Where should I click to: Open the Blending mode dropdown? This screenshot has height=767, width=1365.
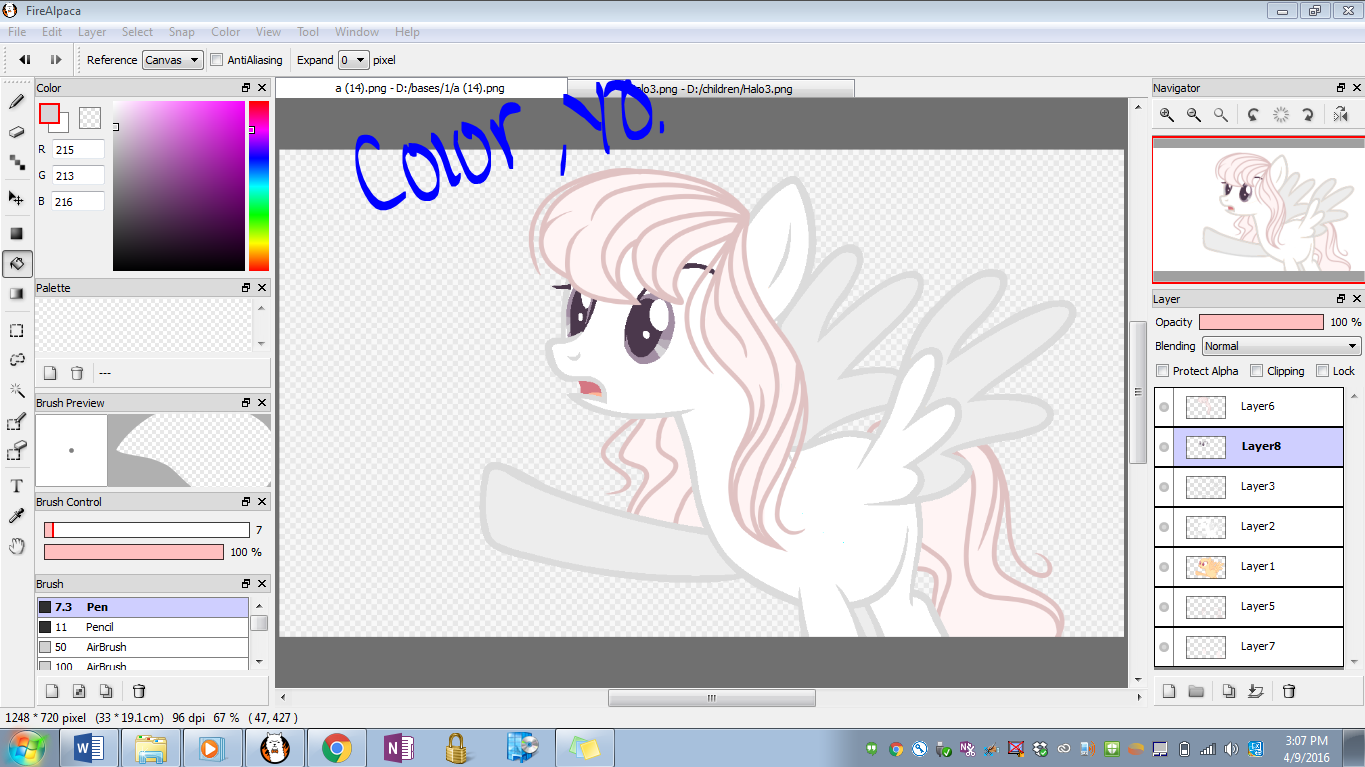pyautogui.click(x=1281, y=346)
